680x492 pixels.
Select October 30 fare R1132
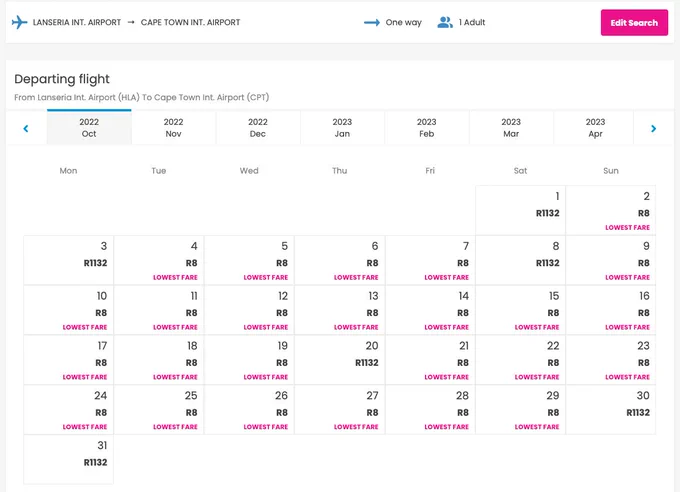click(611, 410)
